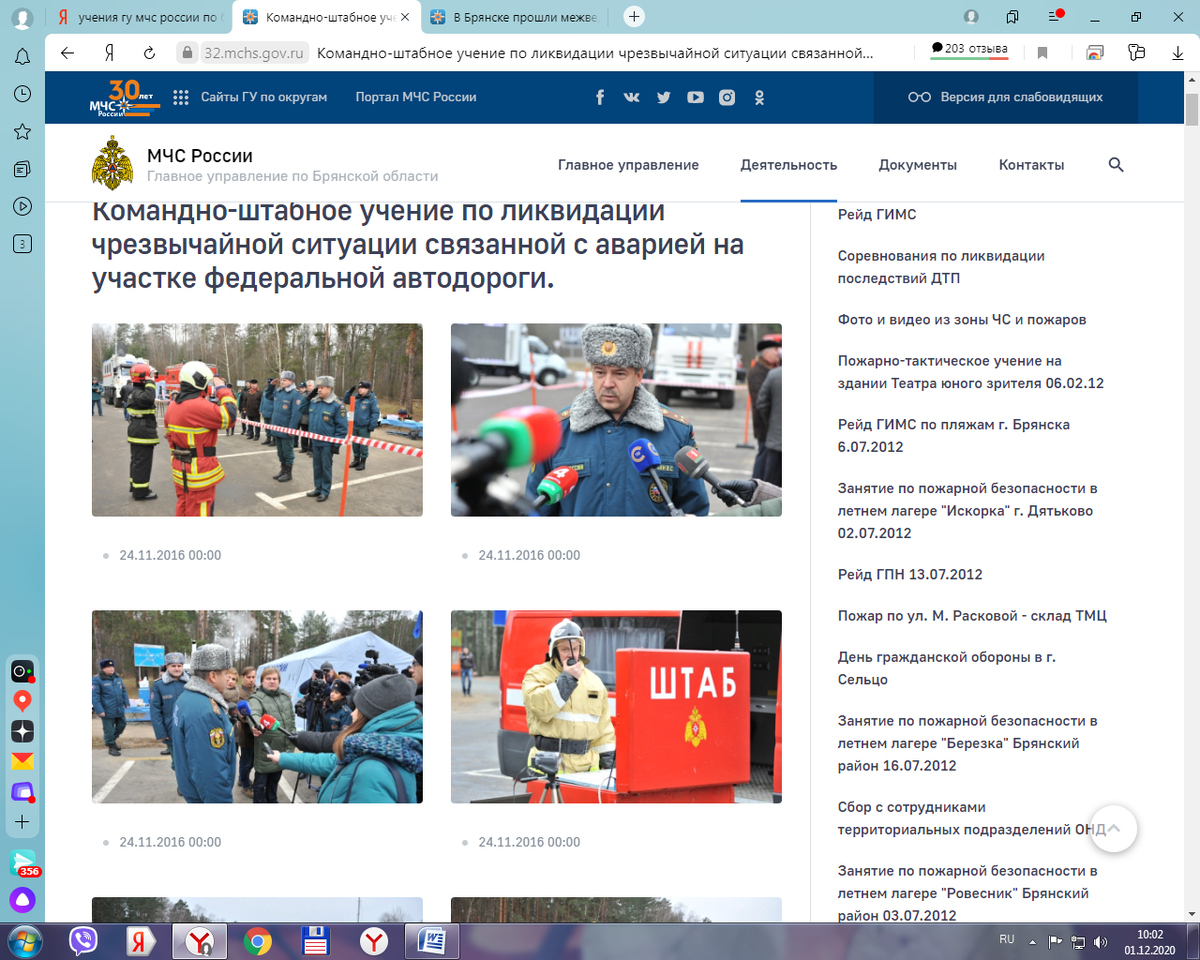The width and height of the screenshot is (1200, 960).
Task: Open Рейд ГПН 13.07.2012 link
Action: pyautogui.click(x=910, y=575)
